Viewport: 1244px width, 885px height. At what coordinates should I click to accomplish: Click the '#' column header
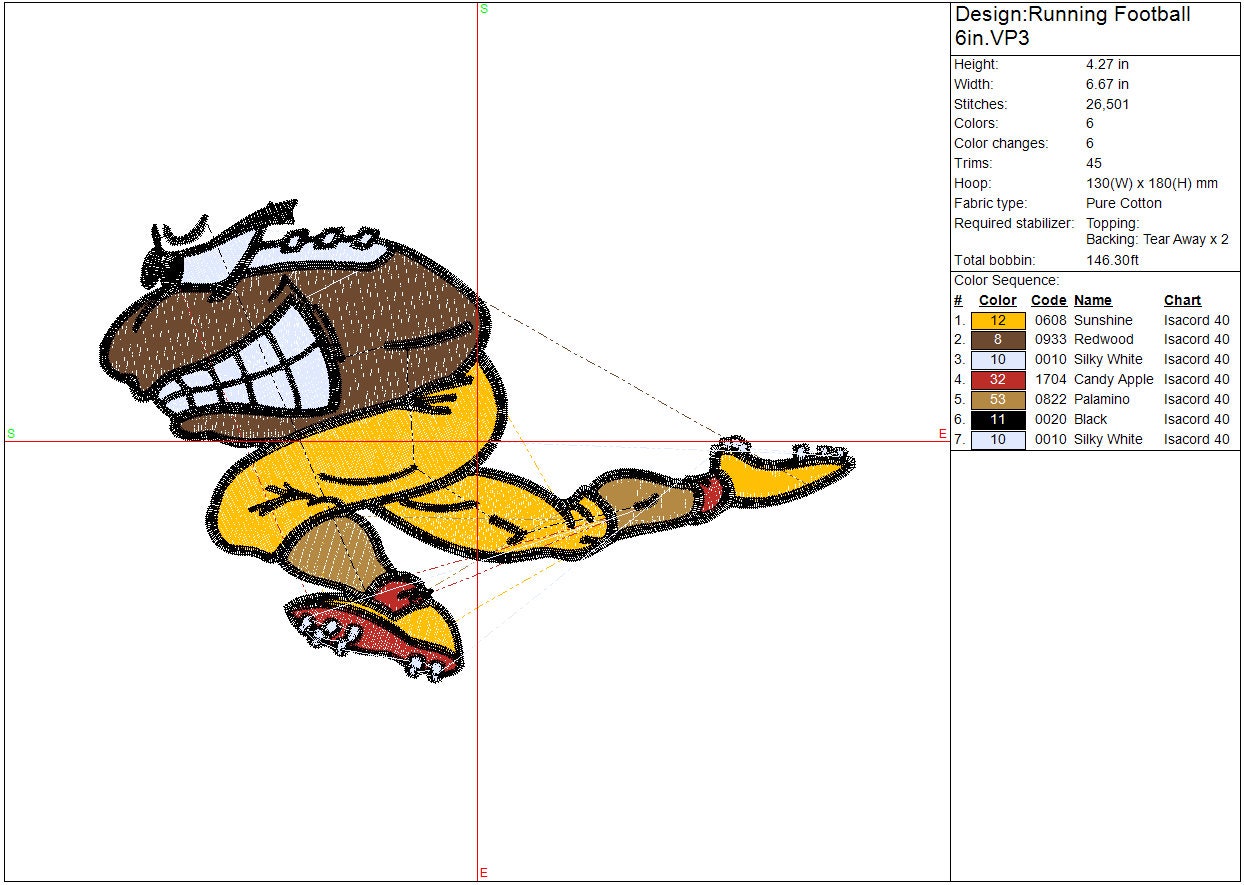[x=958, y=301]
